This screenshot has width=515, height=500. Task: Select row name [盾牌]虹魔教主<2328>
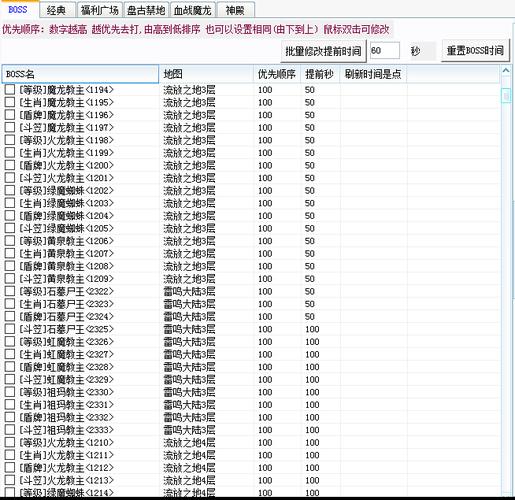(66, 367)
